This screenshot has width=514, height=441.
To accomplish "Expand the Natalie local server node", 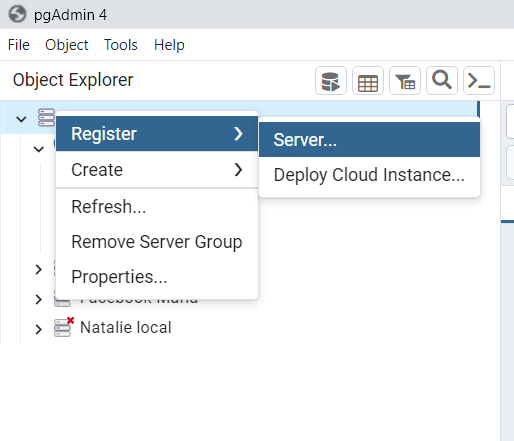I will [39, 329].
